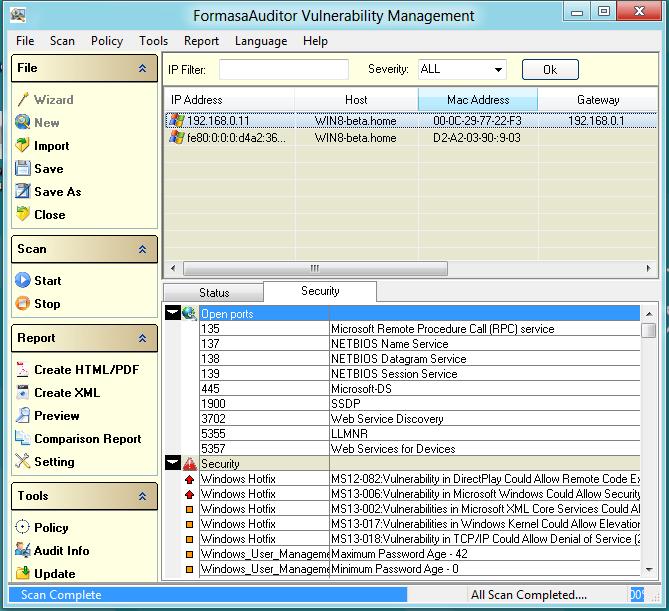
Task: Sort by Host column header
Action: pyautogui.click(x=356, y=100)
